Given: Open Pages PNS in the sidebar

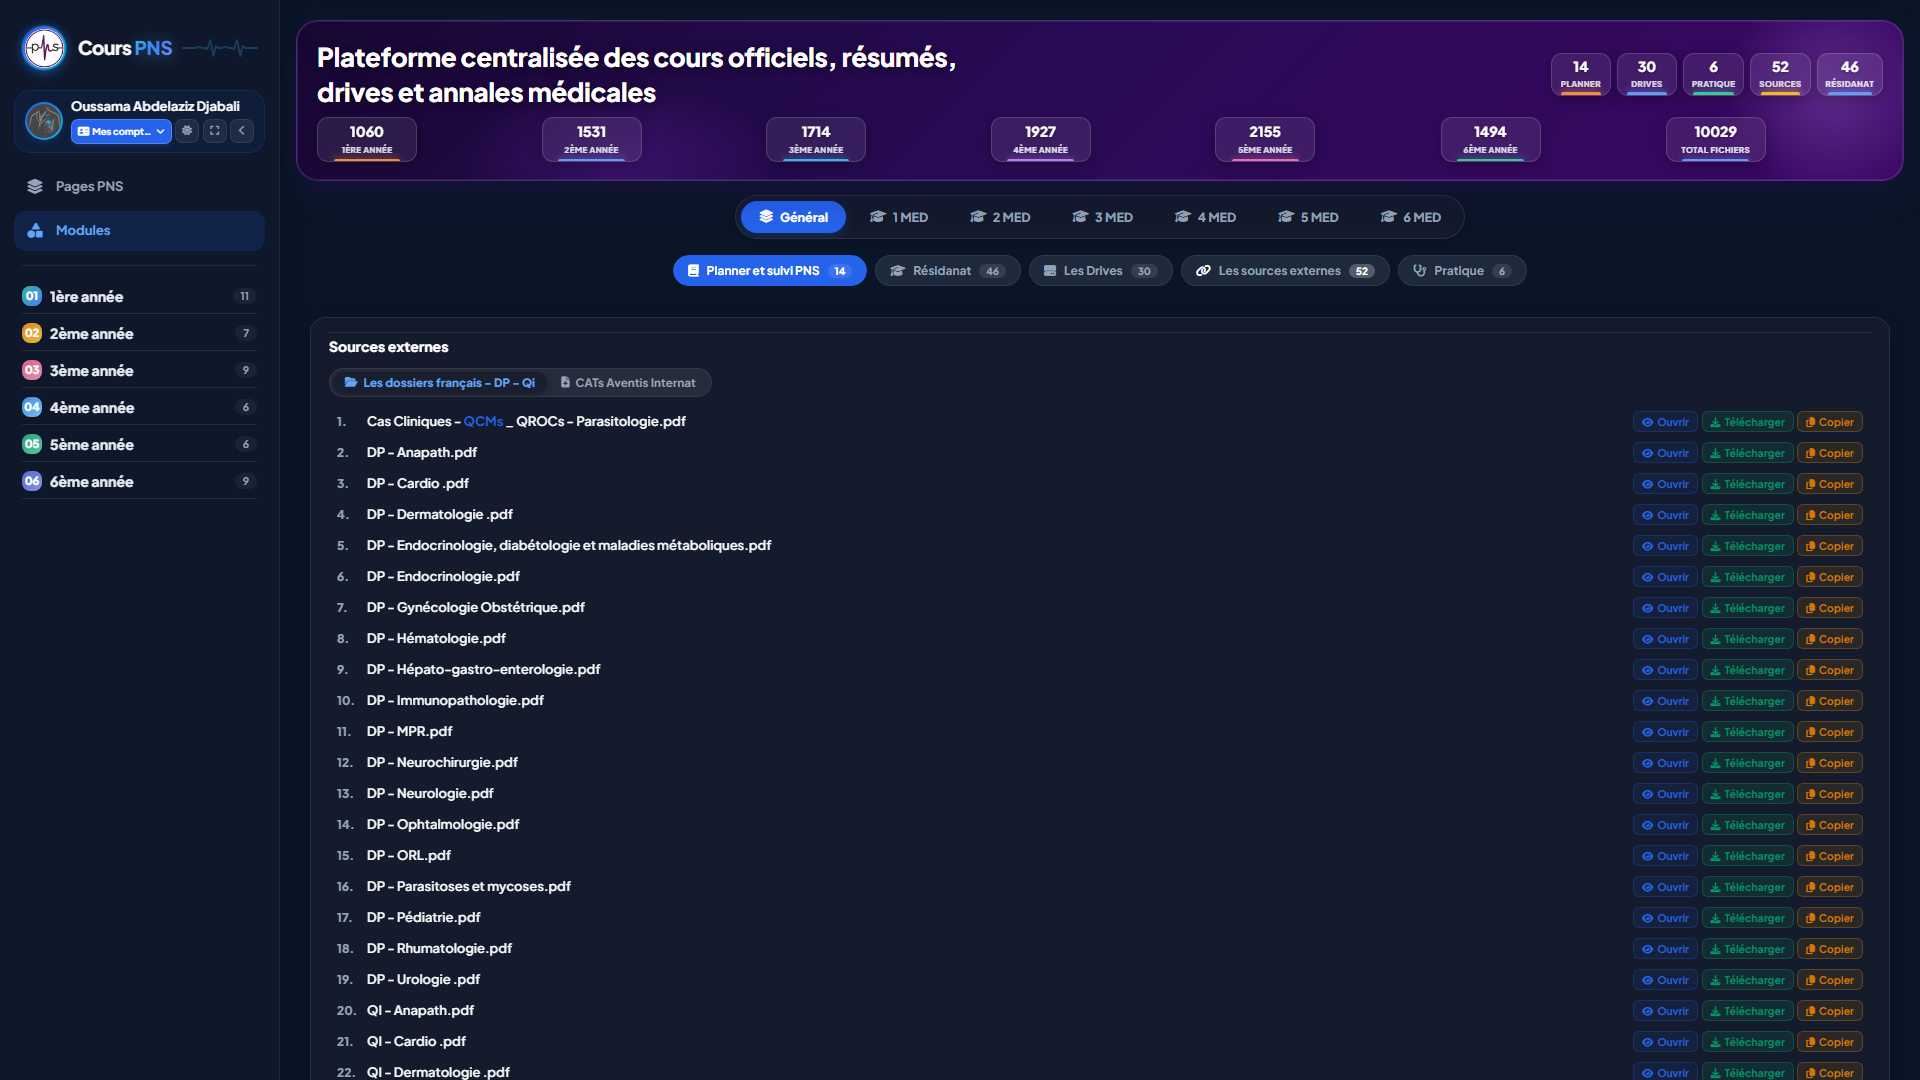Looking at the screenshot, I should 139,186.
